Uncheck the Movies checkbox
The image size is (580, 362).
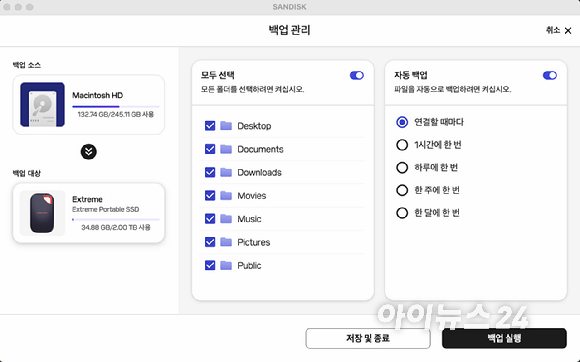pos(210,196)
